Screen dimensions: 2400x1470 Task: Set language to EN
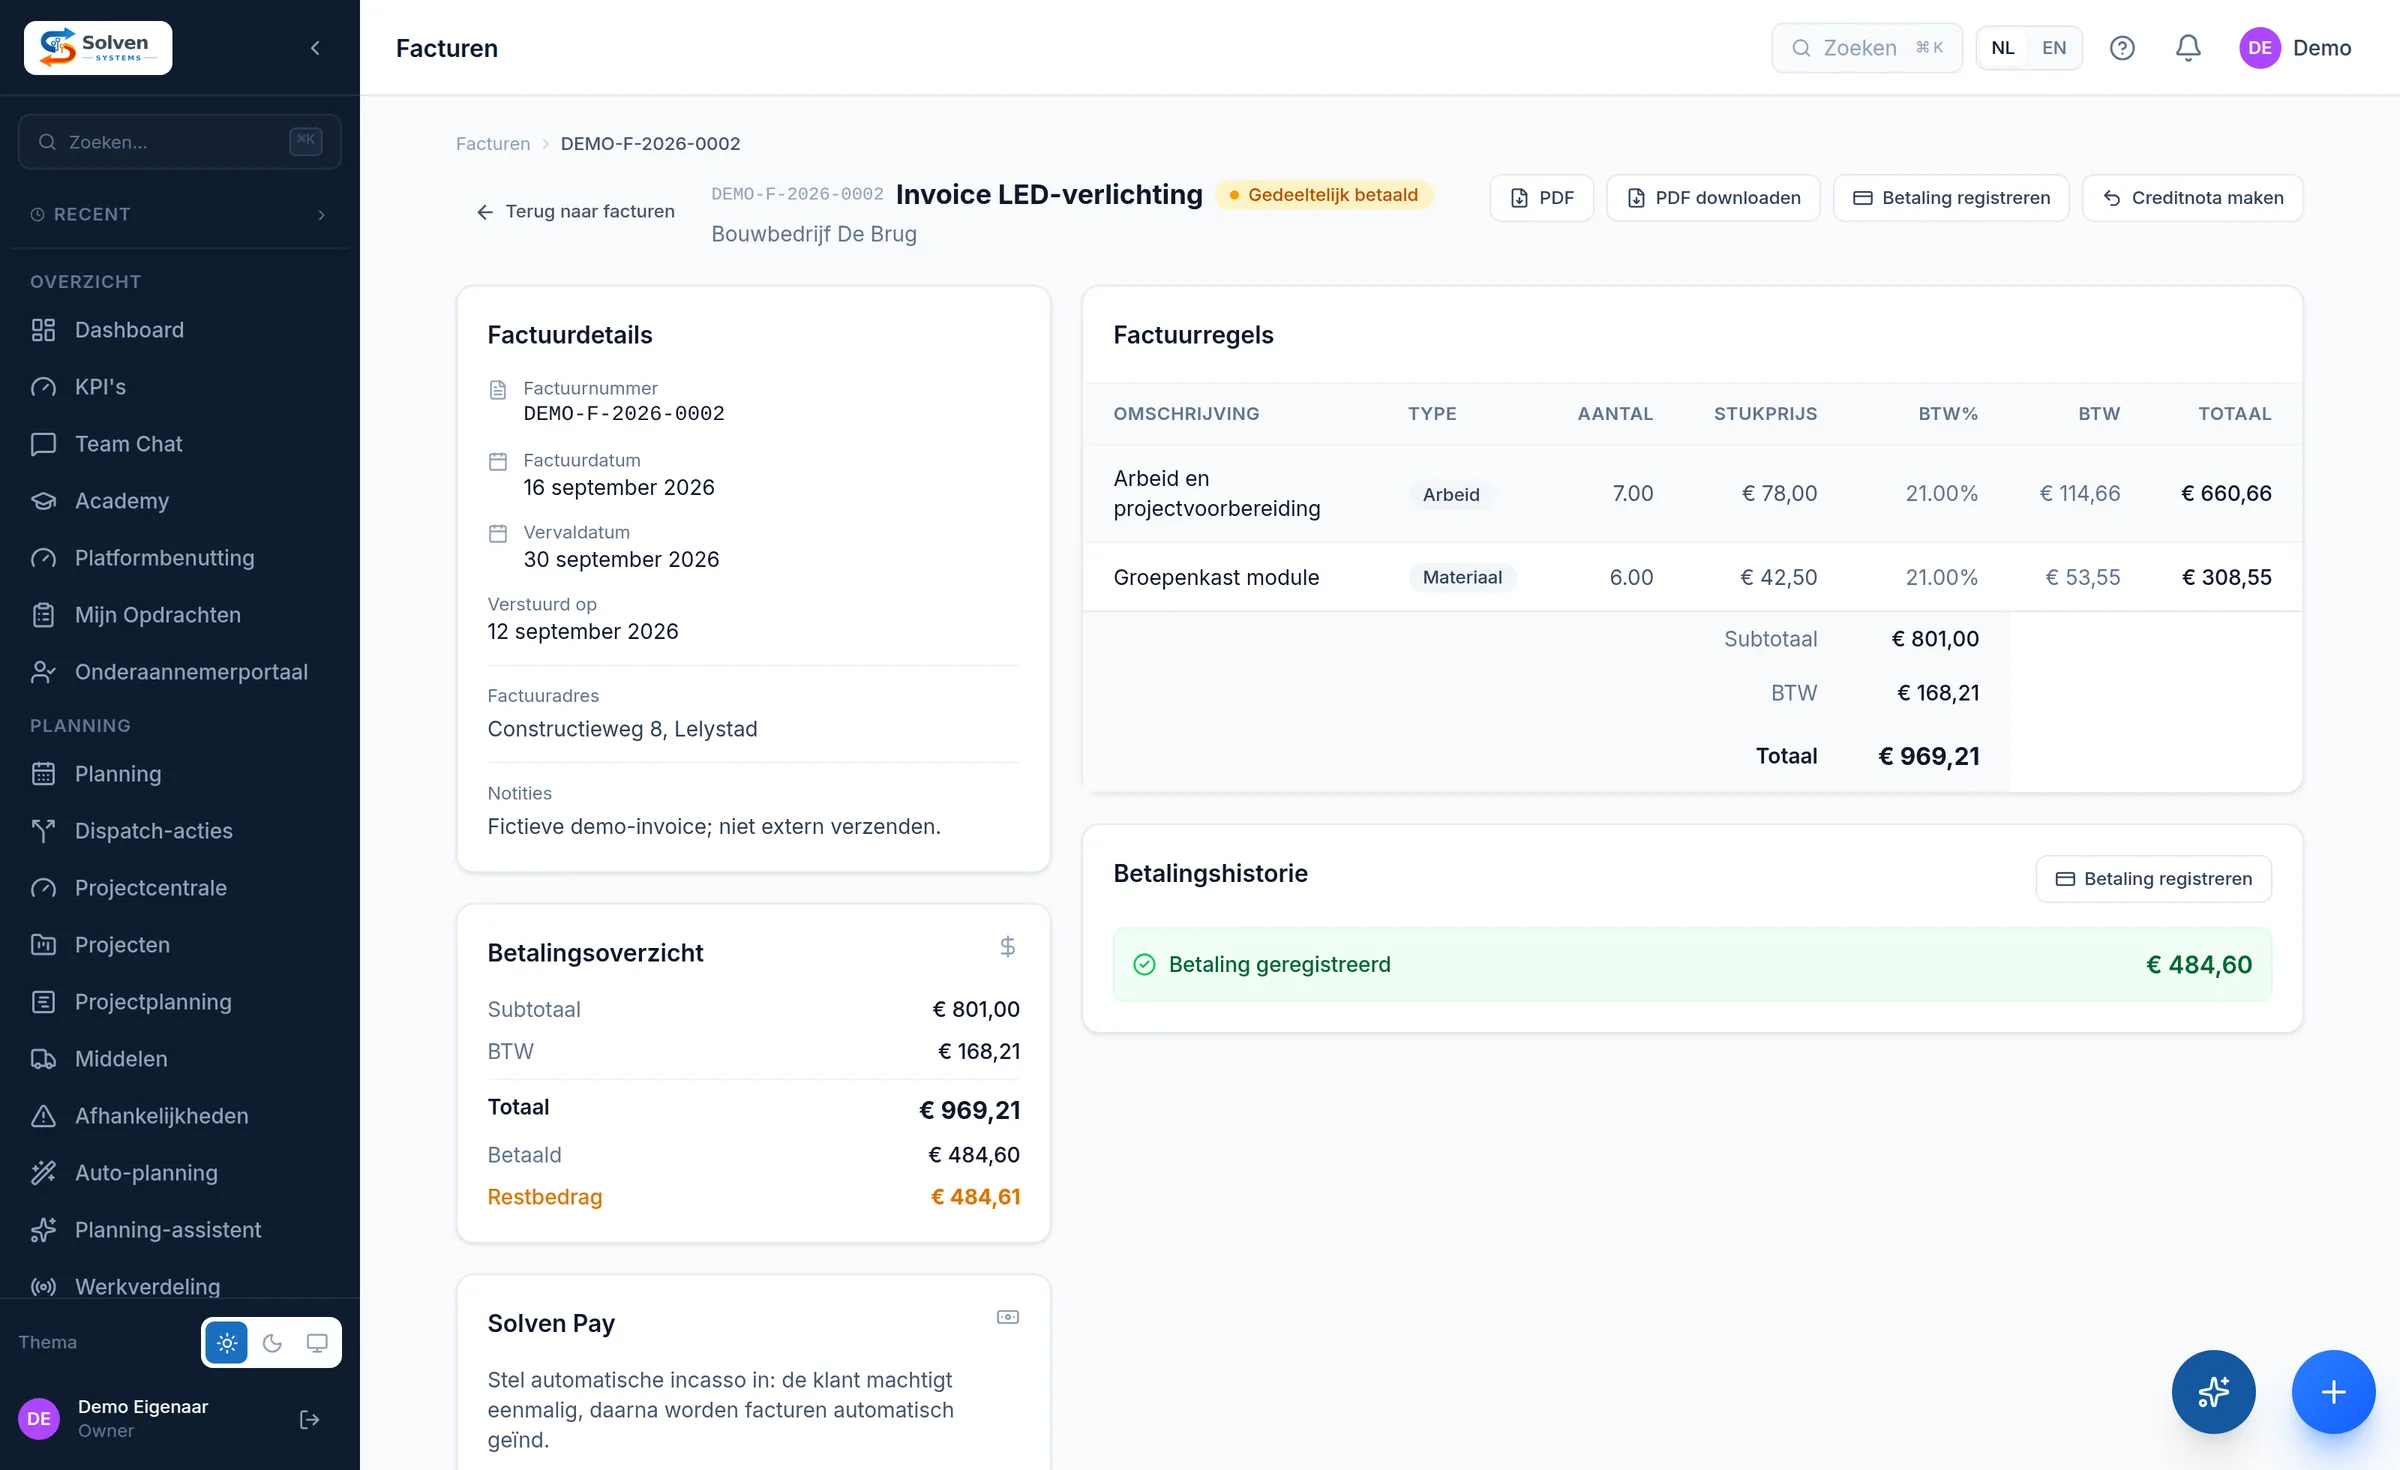2054,48
